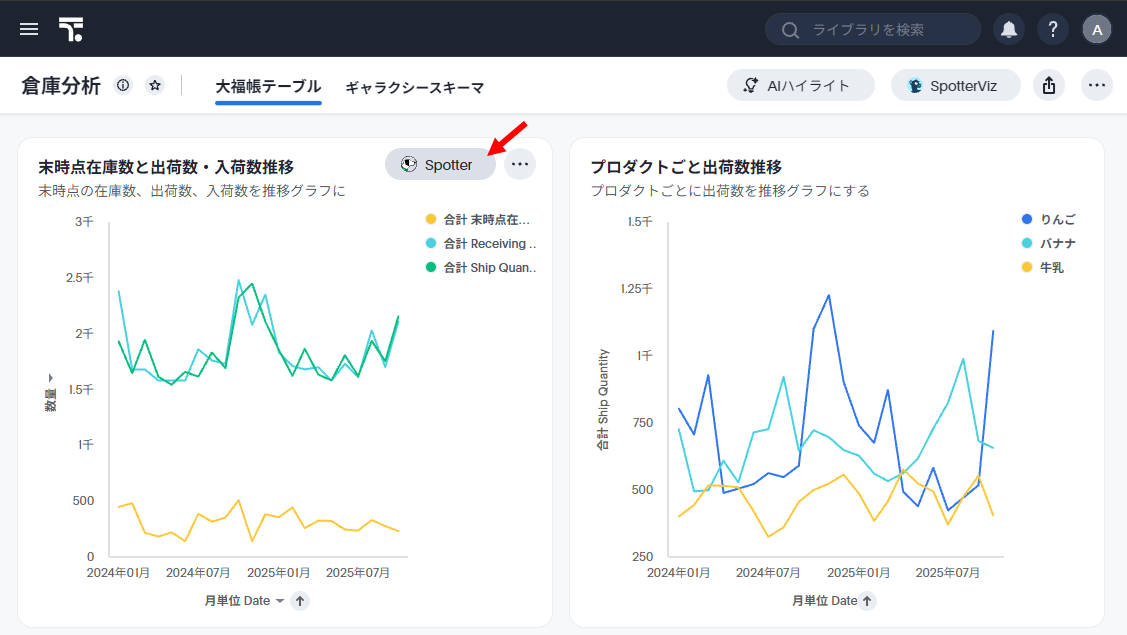Open the user profile avatar
The image size is (1127, 635).
1097,29
